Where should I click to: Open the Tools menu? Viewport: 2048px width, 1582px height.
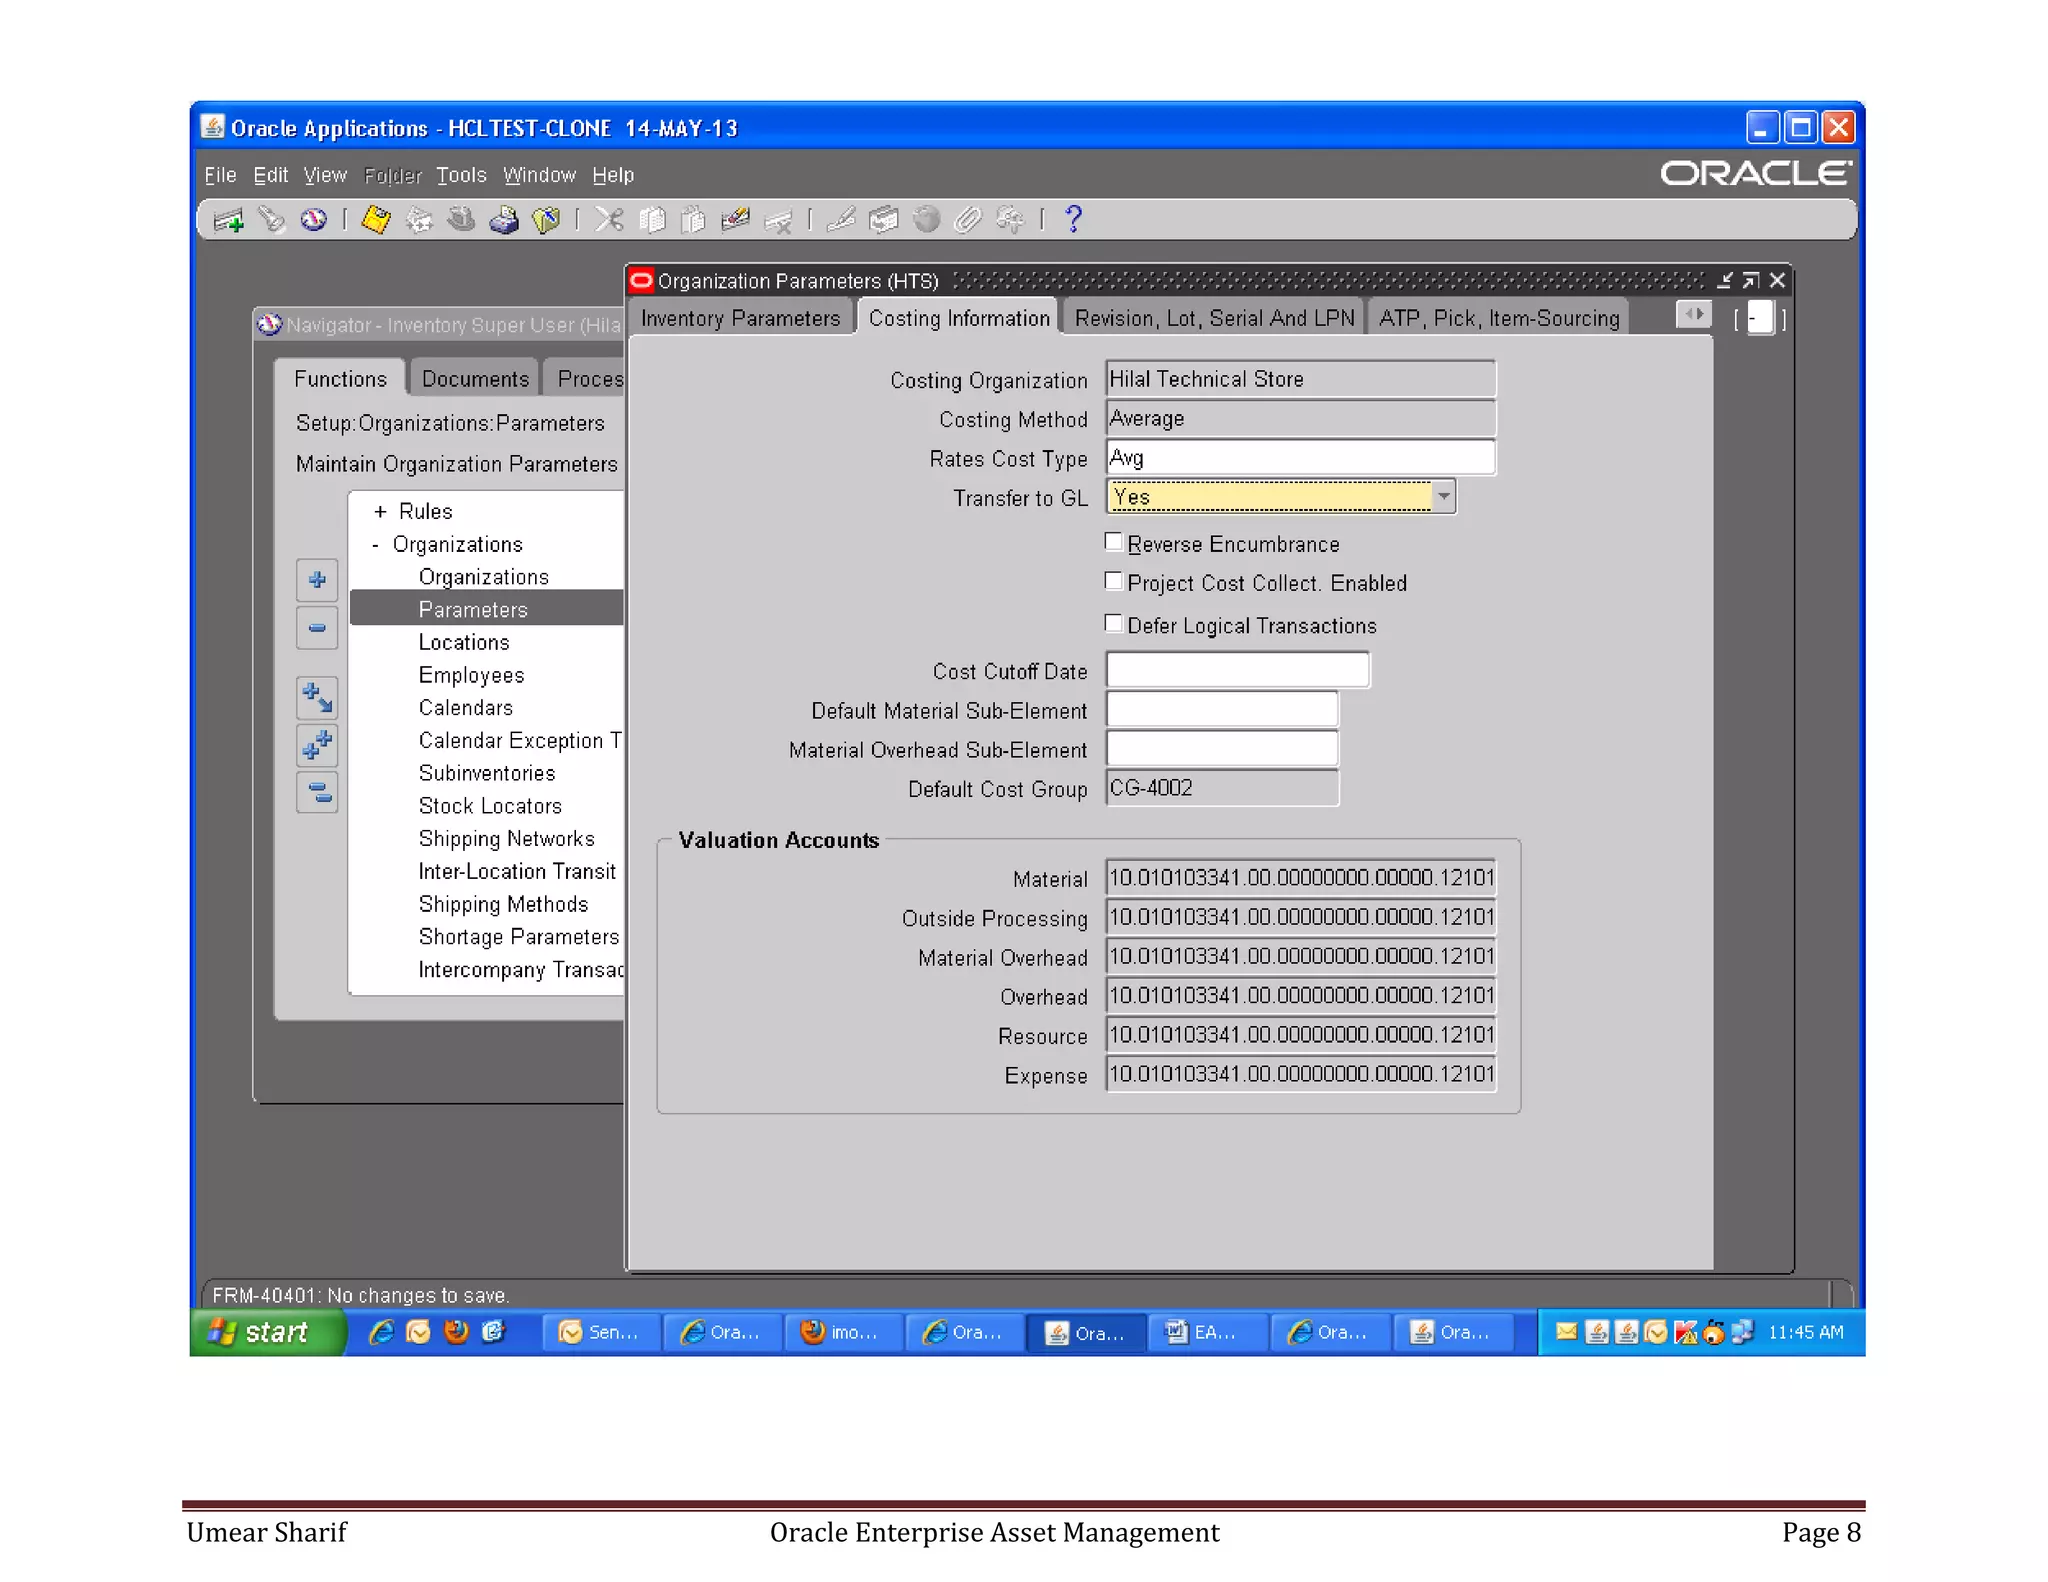(460, 175)
